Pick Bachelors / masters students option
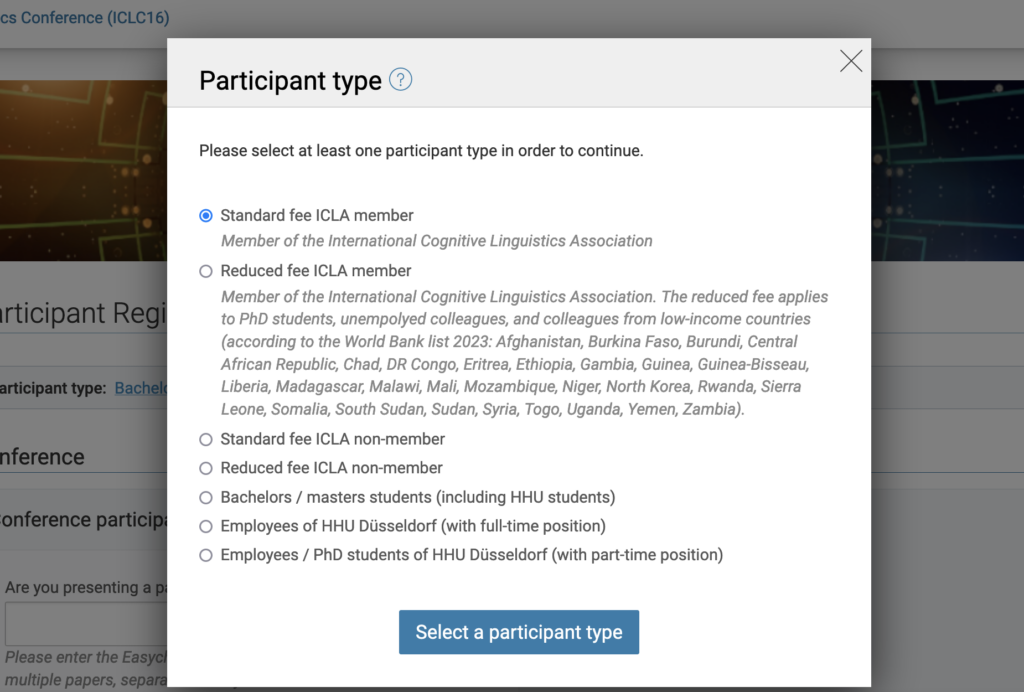Screen dimensions: 1024x692 (x=206, y=497)
